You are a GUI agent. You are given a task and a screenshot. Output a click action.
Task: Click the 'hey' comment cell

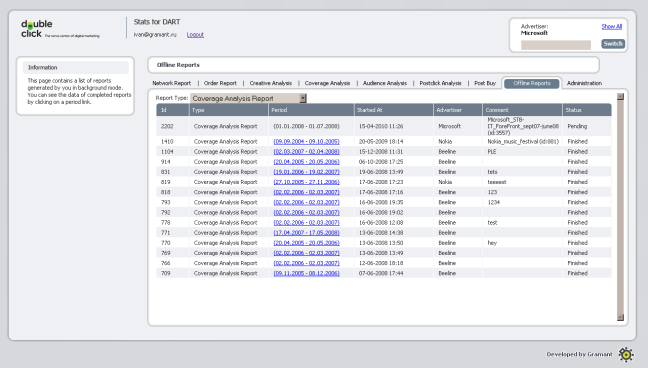492,243
